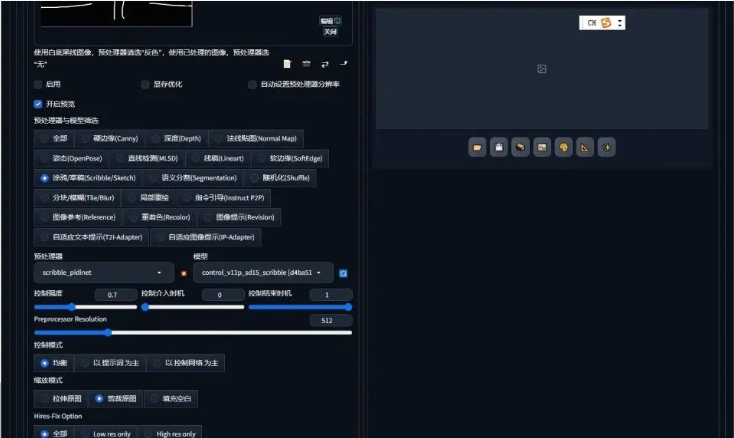Click the zip archive box icon
Screen dimensions: 734x438
[520, 147]
